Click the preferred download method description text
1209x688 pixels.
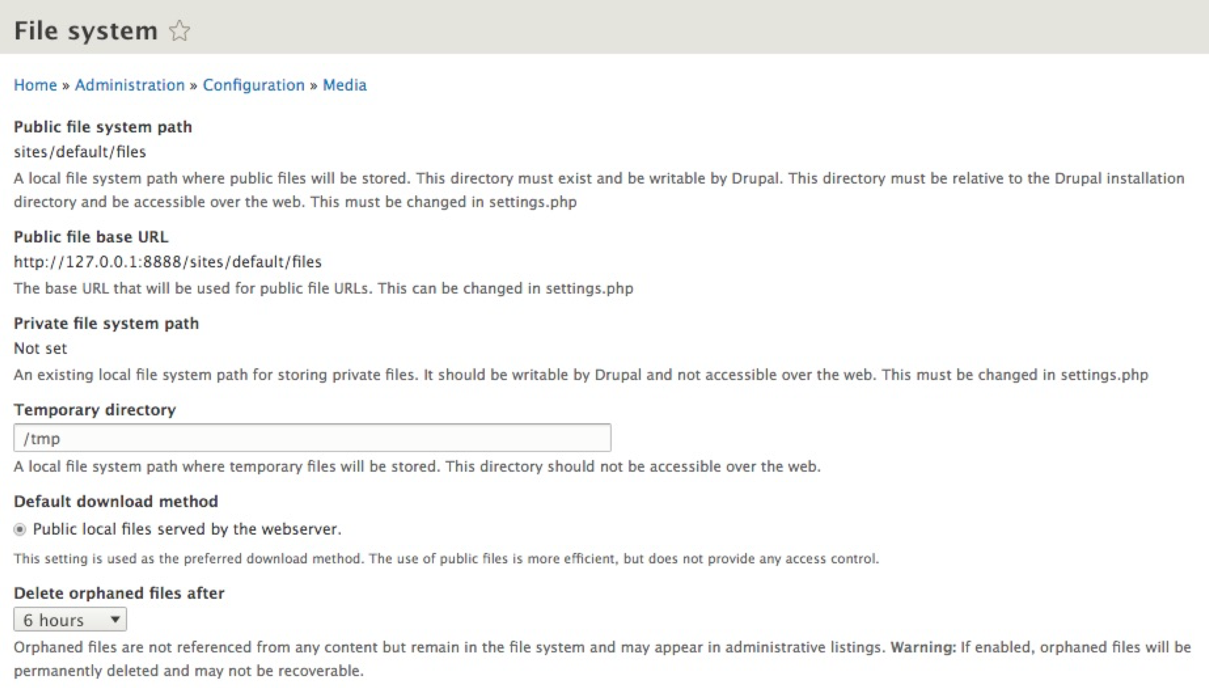(x=447, y=558)
